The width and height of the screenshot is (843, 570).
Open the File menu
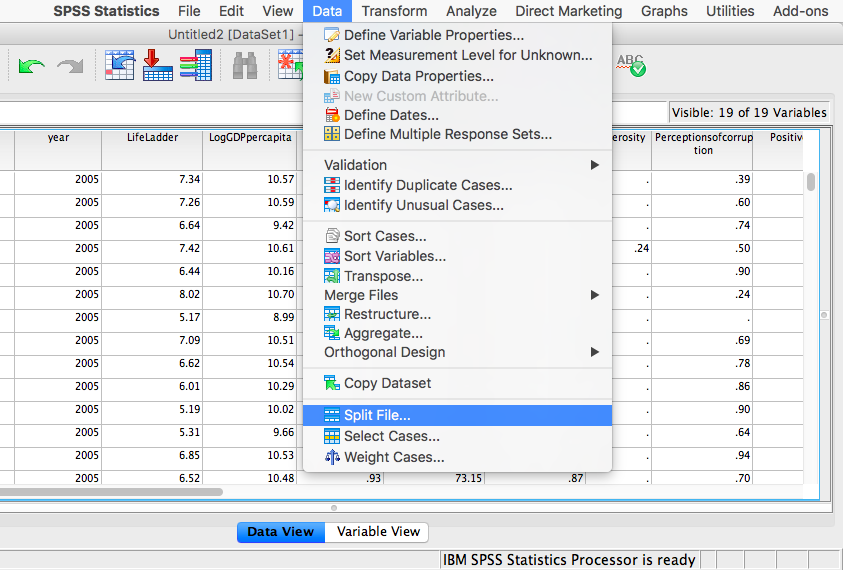coord(189,11)
